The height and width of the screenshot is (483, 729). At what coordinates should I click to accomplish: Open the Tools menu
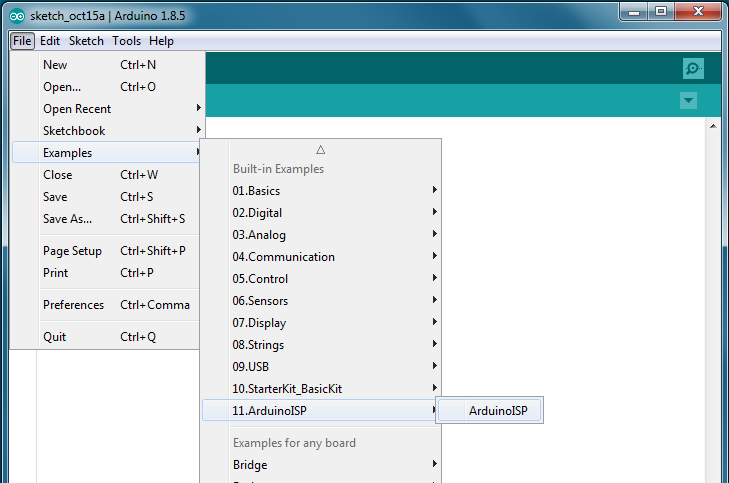click(126, 41)
